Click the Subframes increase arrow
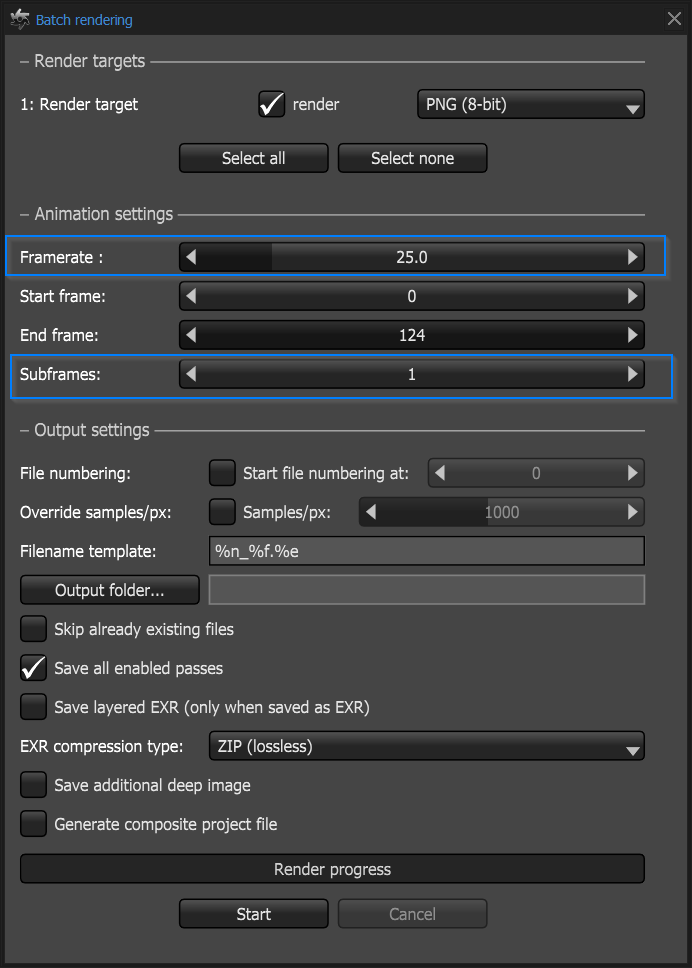Screen dimensions: 692x968 click(632, 374)
